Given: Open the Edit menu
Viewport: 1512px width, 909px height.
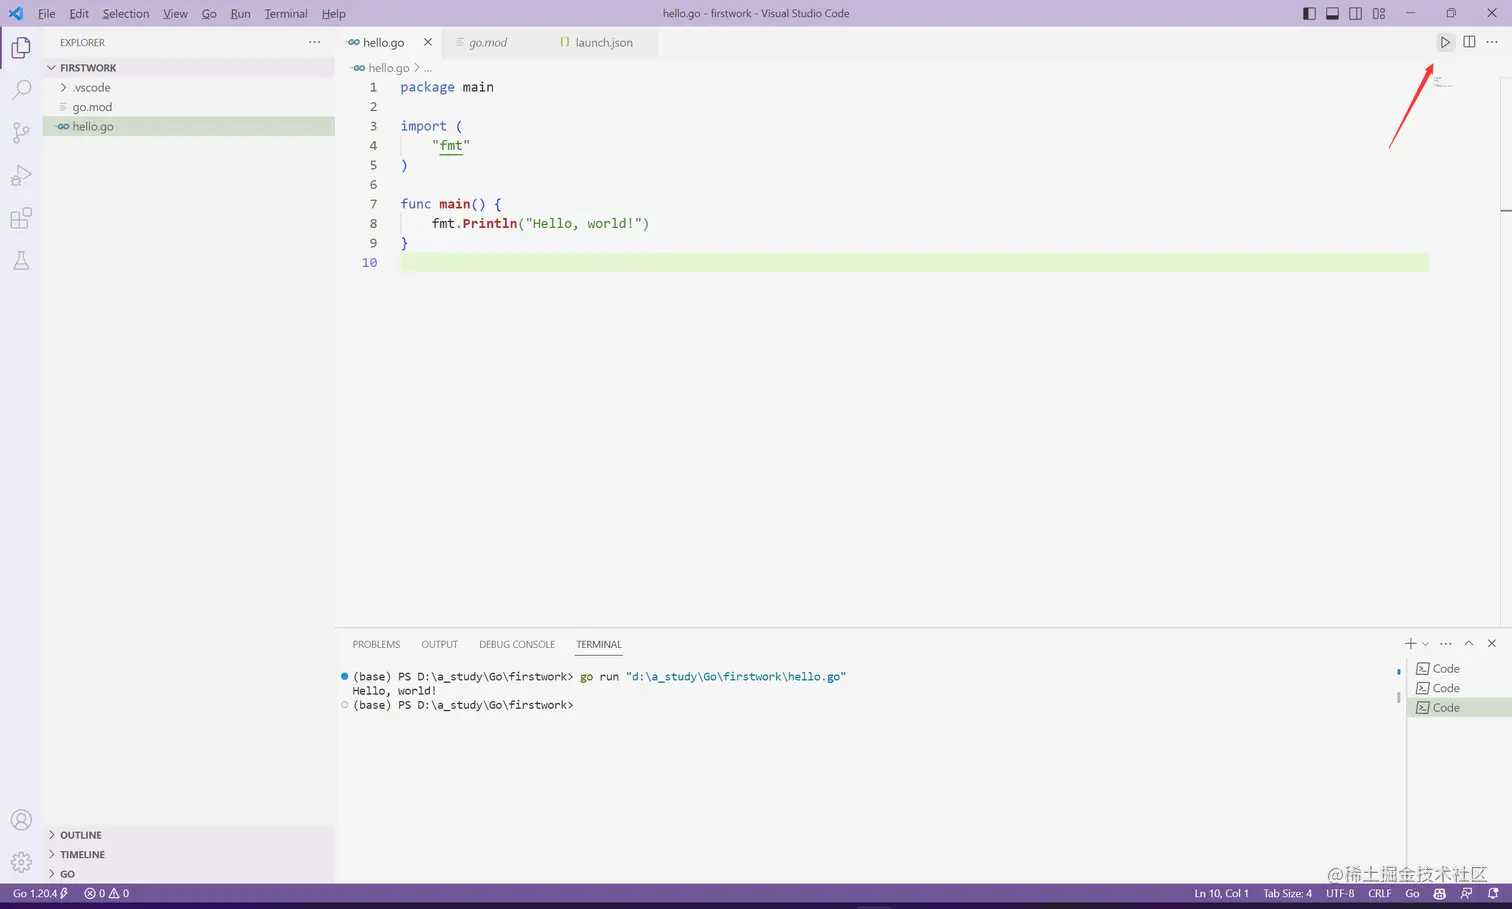Looking at the screenshot, I should pos(79,13).
